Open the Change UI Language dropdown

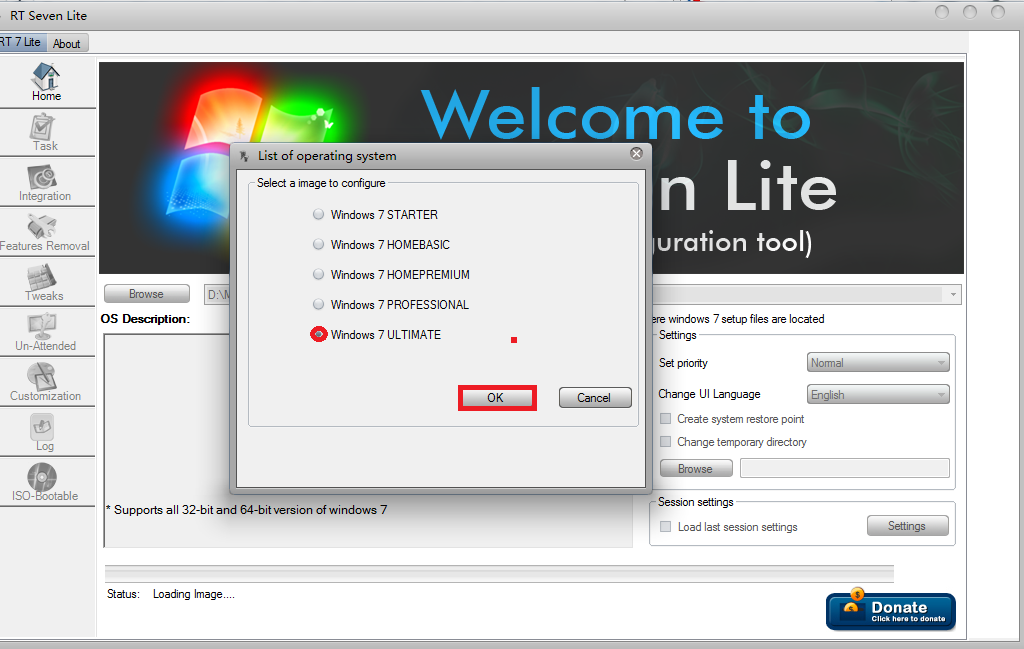[x=878, y=394]
